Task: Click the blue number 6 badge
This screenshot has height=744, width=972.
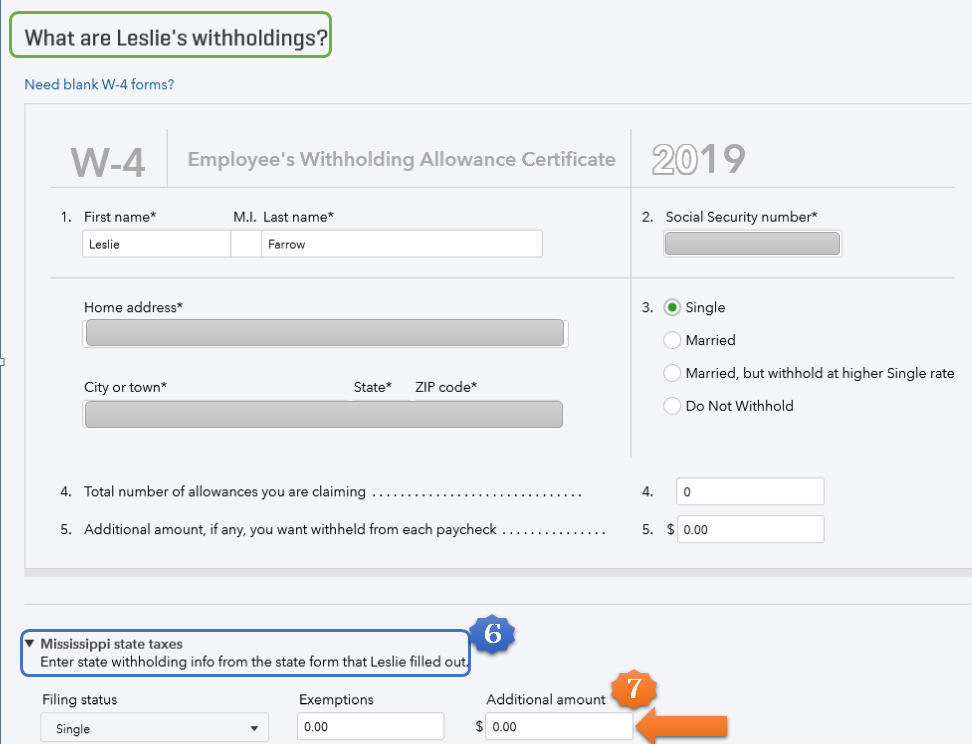Action: [492, 634]
